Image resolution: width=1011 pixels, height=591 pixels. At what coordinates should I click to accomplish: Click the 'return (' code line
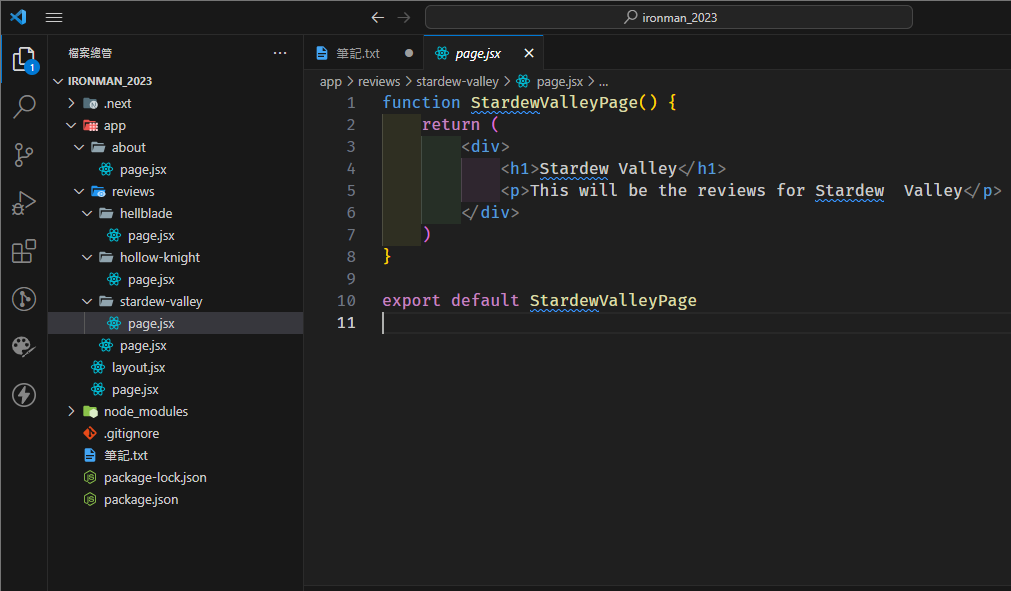(460, 124)
